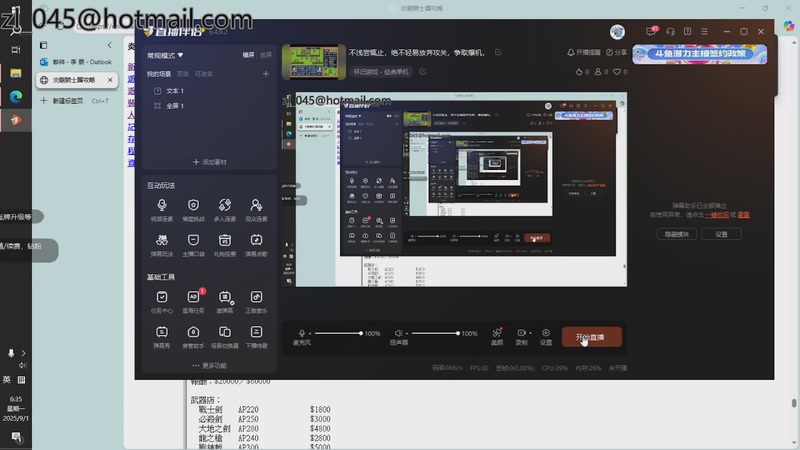Close the 炎龍騎士團攻略 browser tab
Screen dimensions: 800x450
[x=110, y=80]
